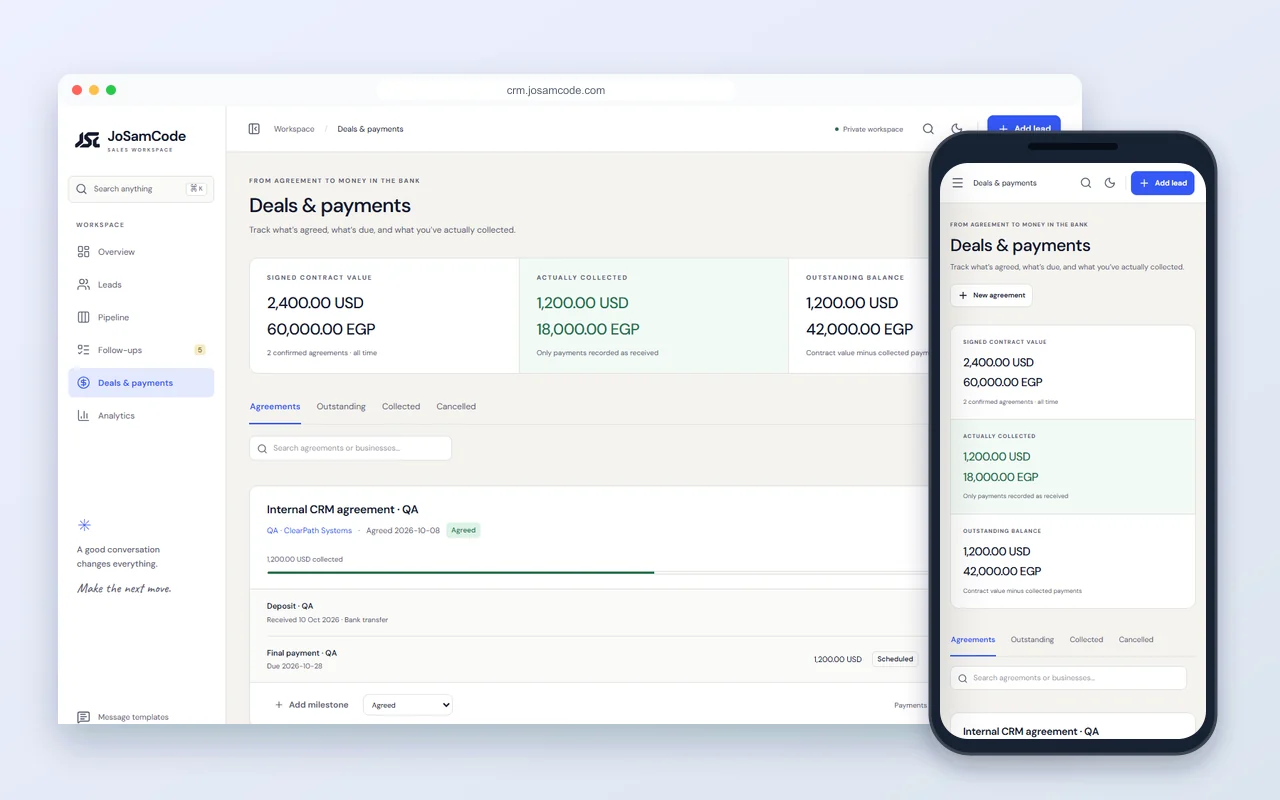The image size is (1280, 800).
Task: Switch to Collected tab on desktop
Action: click(401, 407)
